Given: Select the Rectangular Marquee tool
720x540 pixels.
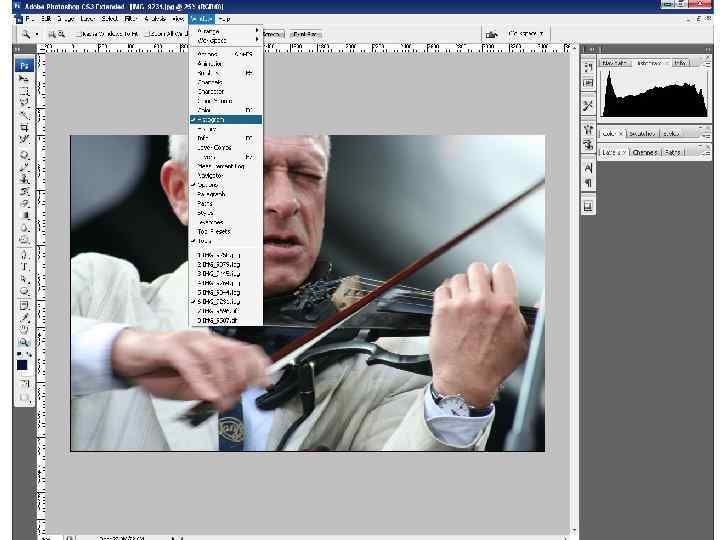Looking at the screenshot, I should pos(24,90).
